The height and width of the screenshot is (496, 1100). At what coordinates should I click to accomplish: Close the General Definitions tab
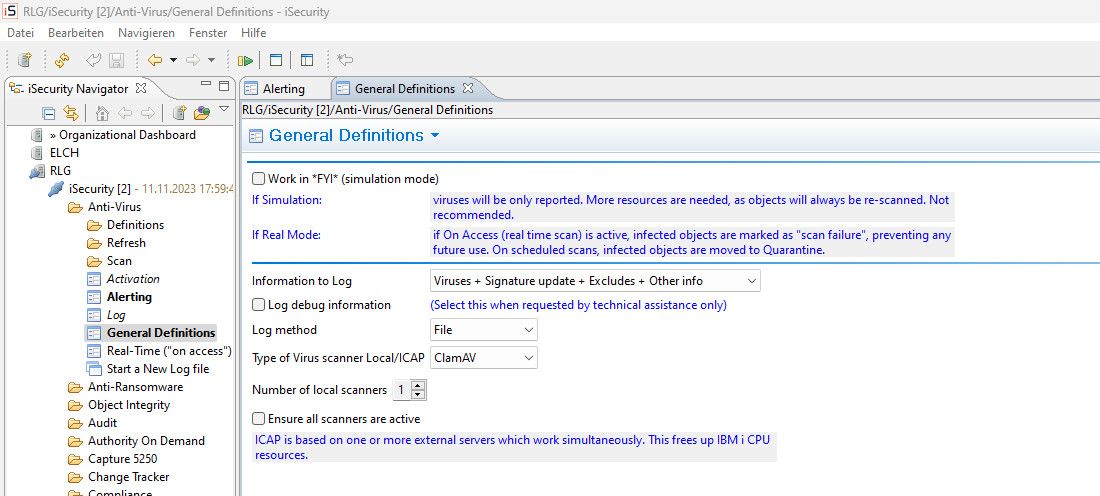[x=468, y=88]
